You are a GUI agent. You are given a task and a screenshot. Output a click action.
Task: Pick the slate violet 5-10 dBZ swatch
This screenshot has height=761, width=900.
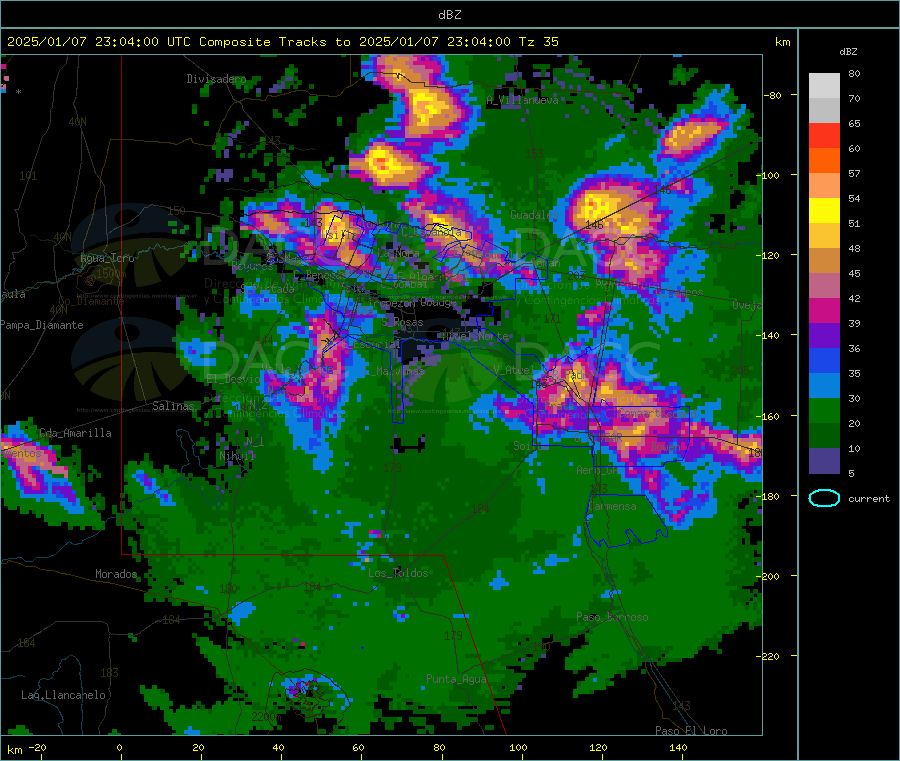pyautogui.click(x=824, y=461)
